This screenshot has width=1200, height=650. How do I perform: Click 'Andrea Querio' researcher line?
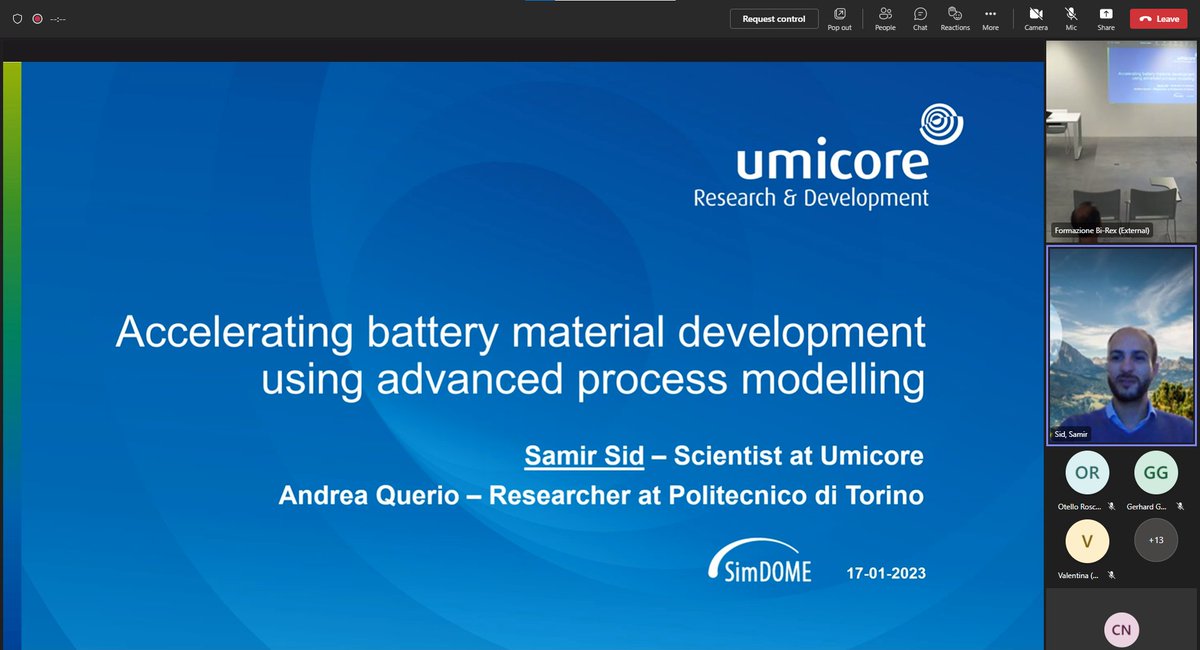click(x=601, y=495)
